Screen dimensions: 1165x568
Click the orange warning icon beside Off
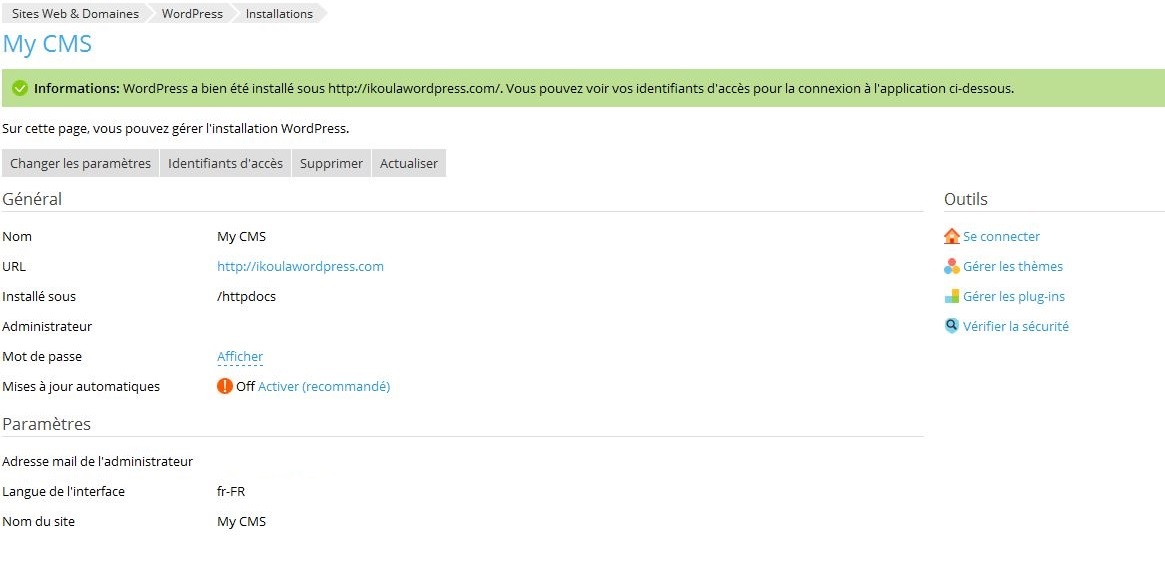pos(225,387)
